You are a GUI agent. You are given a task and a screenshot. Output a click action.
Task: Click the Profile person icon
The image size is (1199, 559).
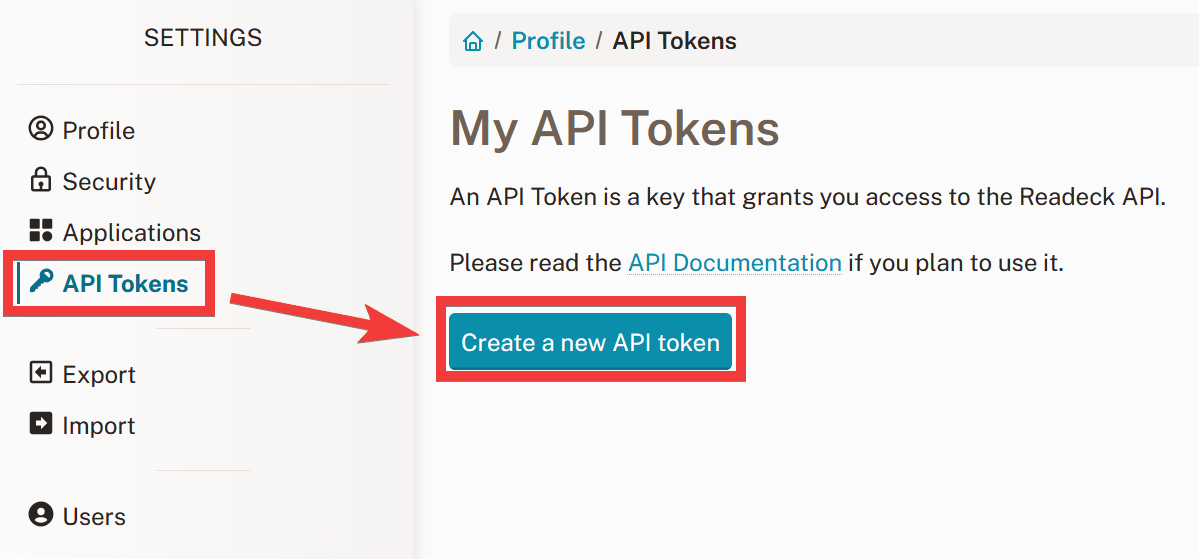[41, 130]
